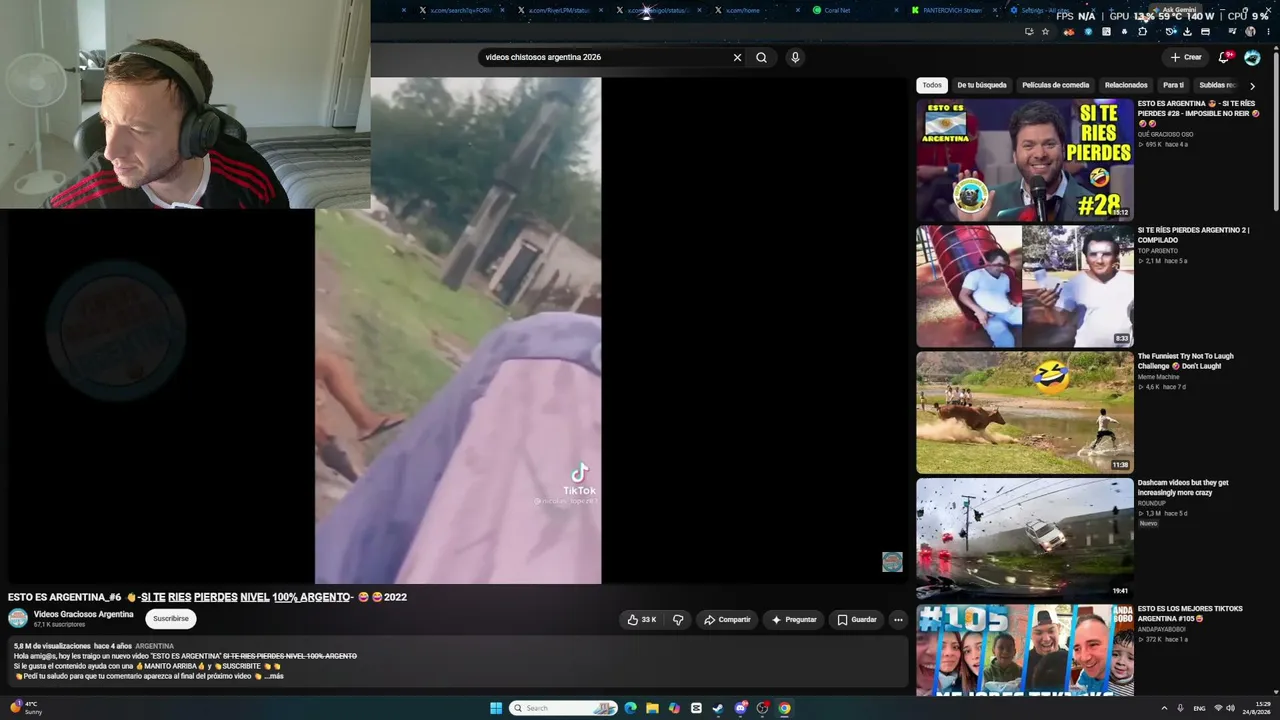Open the volume speaker tray icon
Image resolution: width=1280 pixels, height=720 pixels.
[x=1230, y=708]
